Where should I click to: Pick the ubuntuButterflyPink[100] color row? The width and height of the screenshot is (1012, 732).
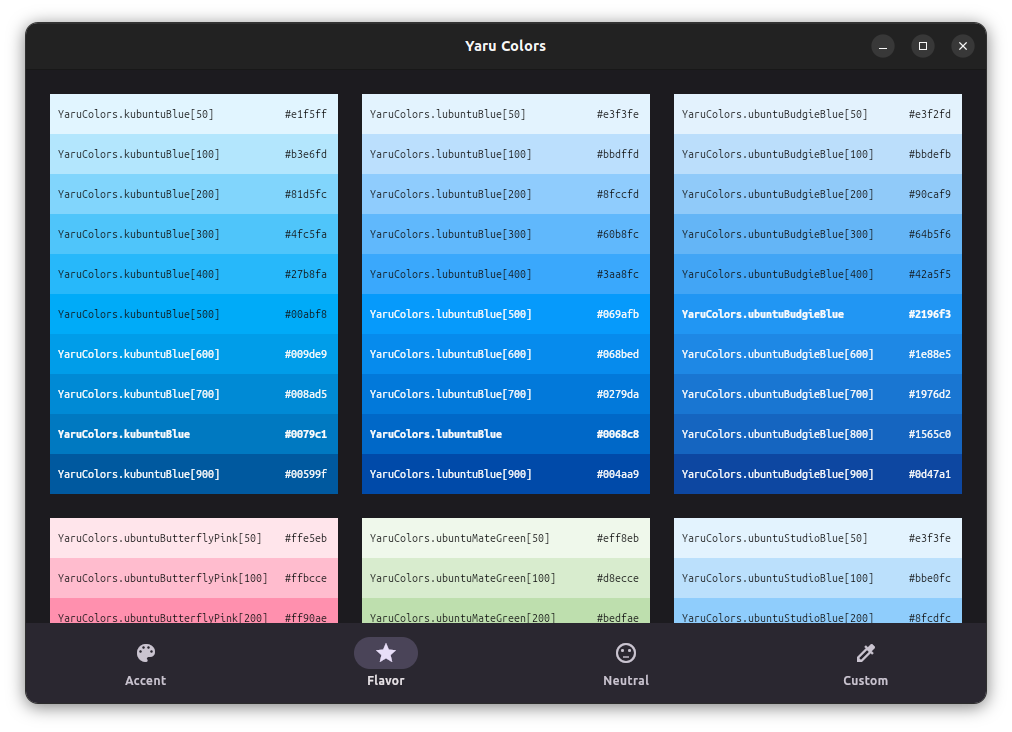(x=194, y=578)
